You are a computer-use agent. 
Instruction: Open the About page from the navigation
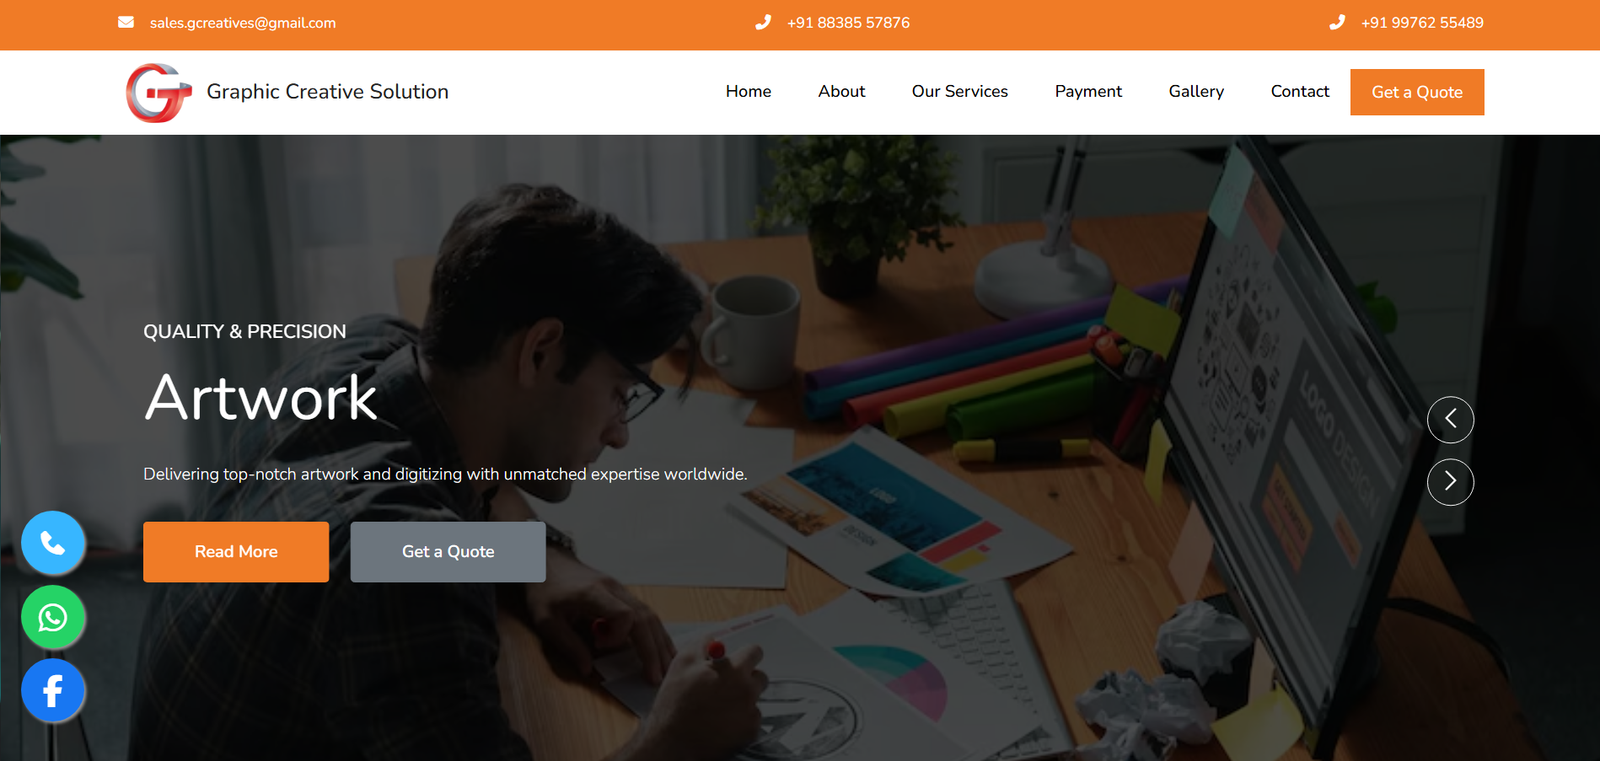point(841,91)
